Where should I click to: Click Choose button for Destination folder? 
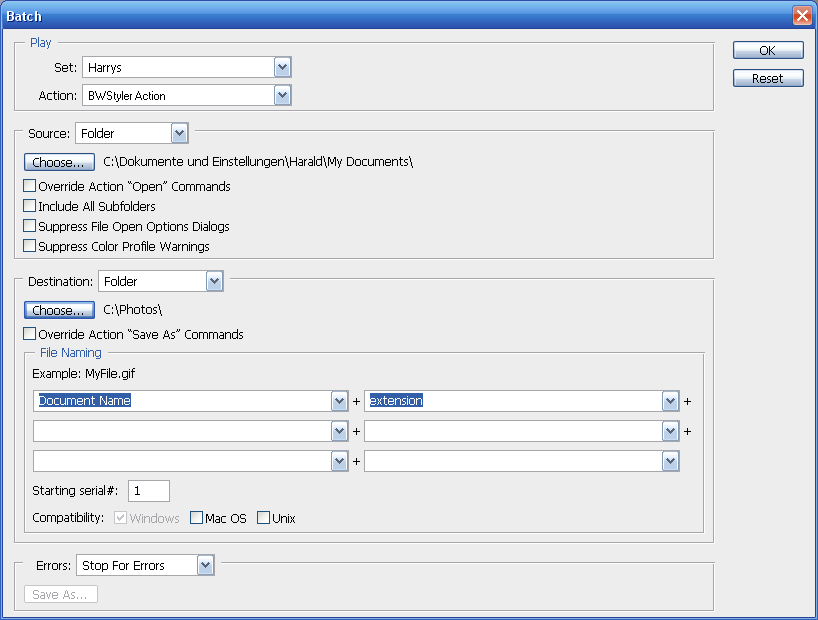tap(59, 310)
